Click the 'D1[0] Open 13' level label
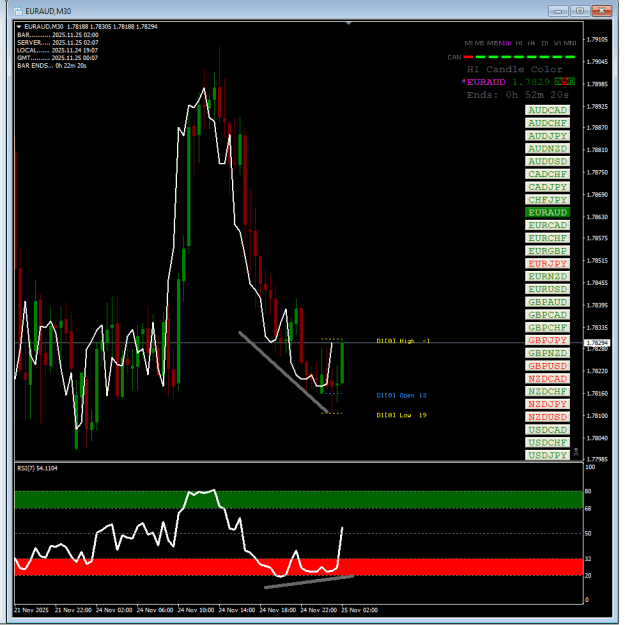The height and width of the screenshot is (625, 625). pyautogui.click(x=401, y=395)
